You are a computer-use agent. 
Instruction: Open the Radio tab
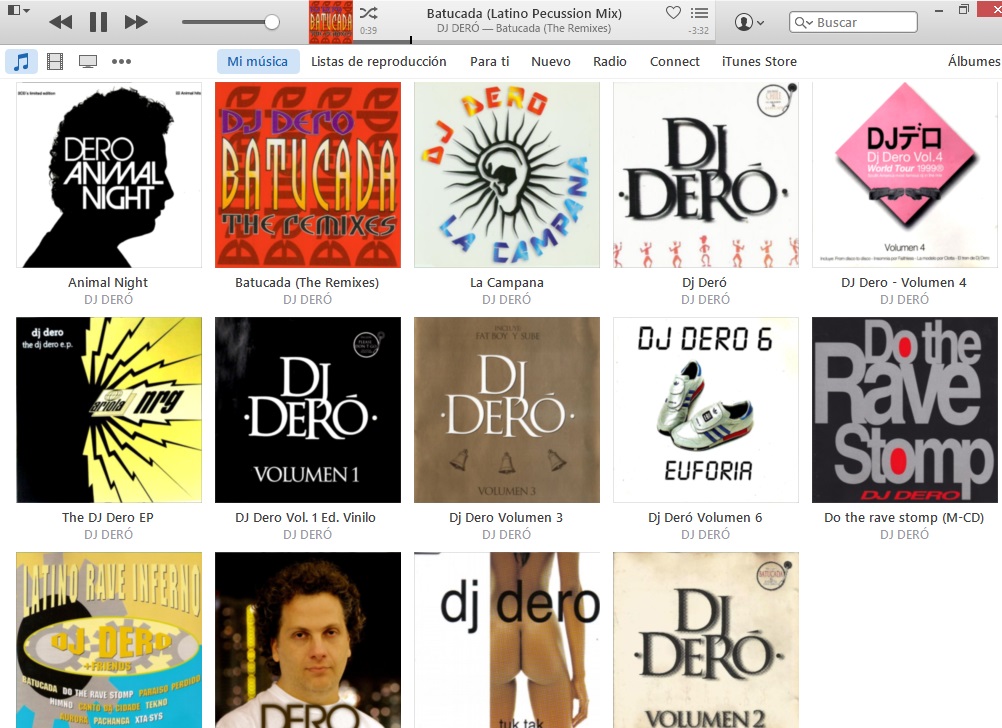pos(610,61)
